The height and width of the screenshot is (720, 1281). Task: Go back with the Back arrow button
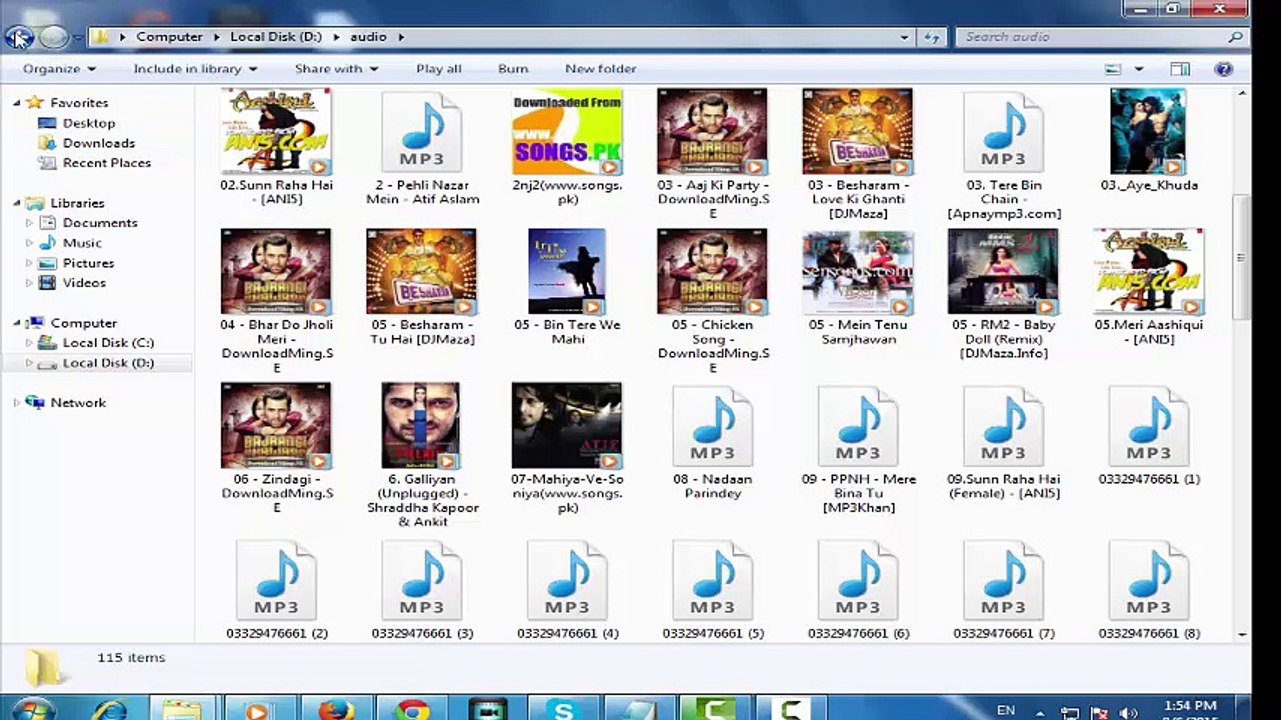pos(18,37)
